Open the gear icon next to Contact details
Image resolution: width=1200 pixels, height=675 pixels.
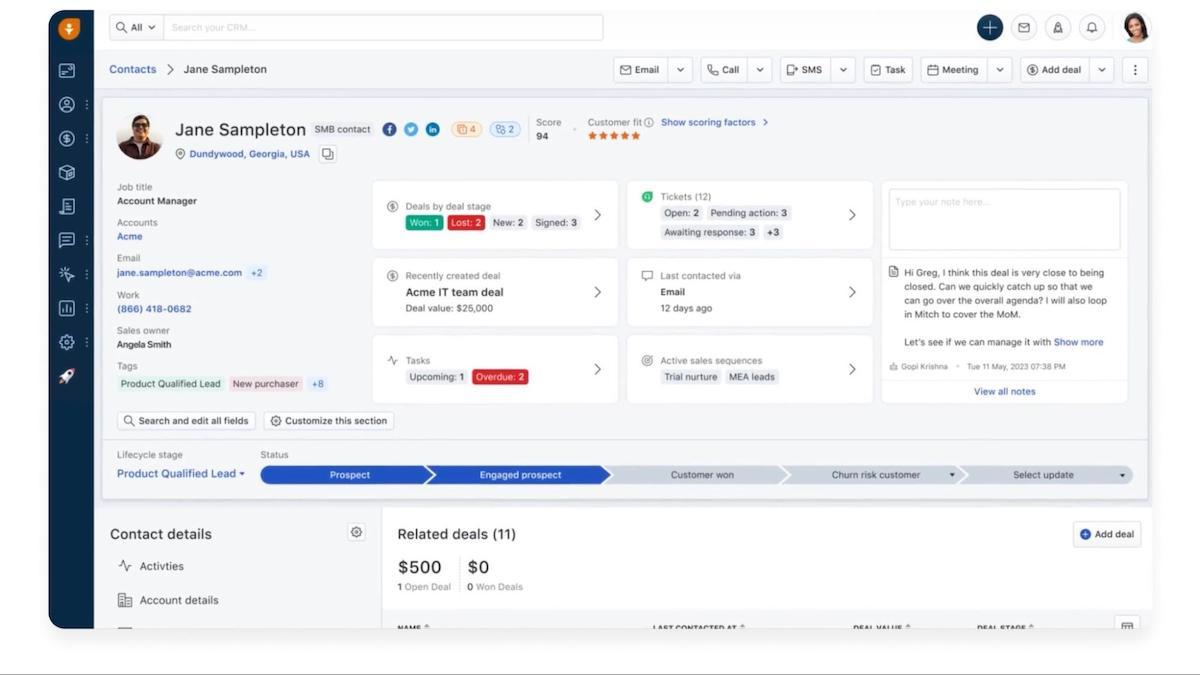click(356, 533)
